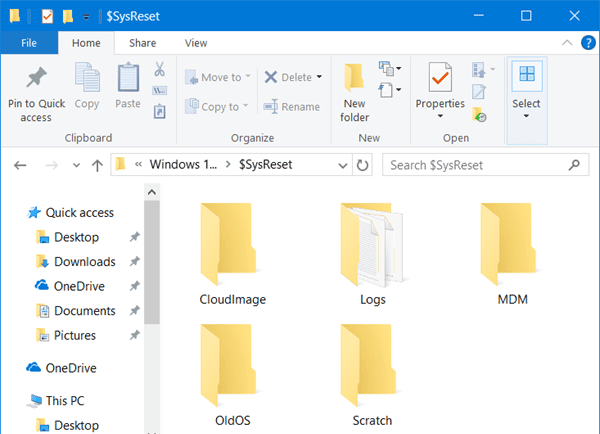
Task: Click the Properties checkmark icon
Action: [x=439, y=78]
